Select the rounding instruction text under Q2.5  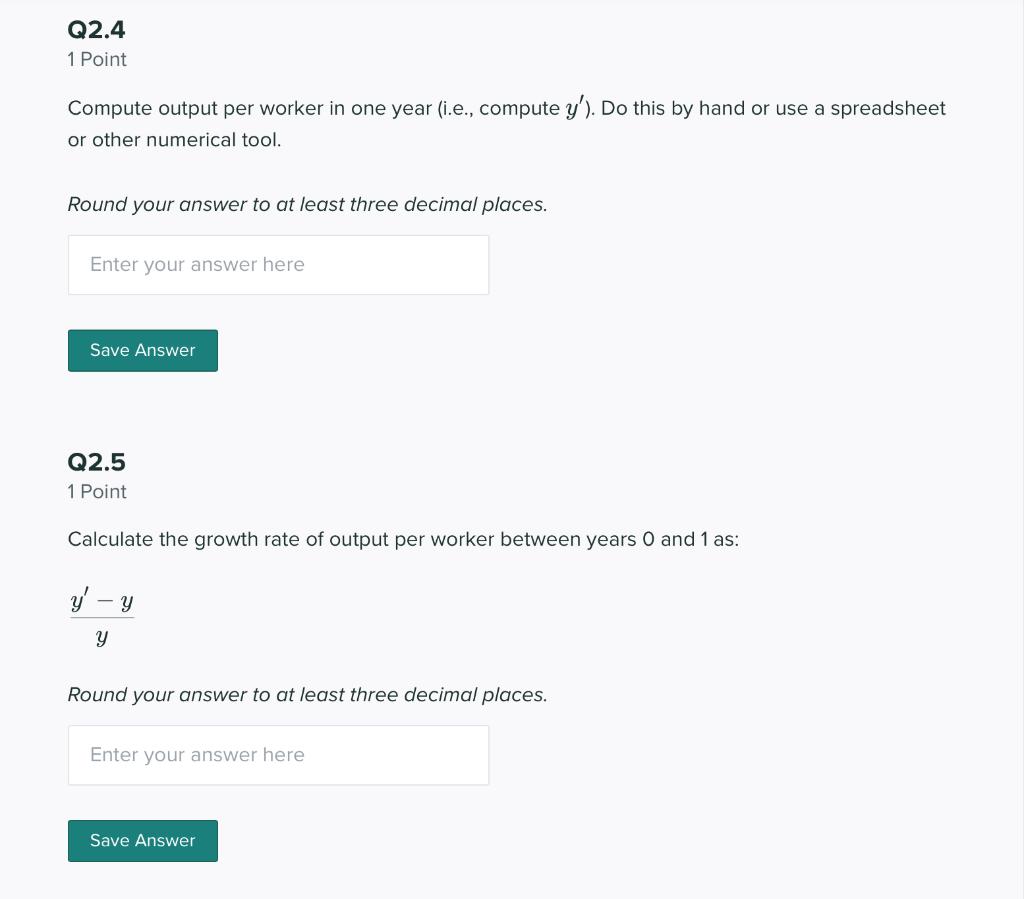tap(307, 694)
